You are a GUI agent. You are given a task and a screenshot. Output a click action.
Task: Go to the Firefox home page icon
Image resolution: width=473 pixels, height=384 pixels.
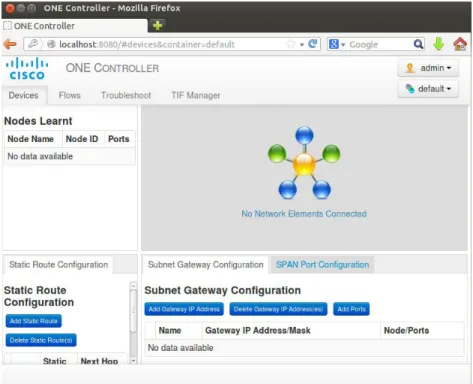pyautogui.click(x=460, y=44)
